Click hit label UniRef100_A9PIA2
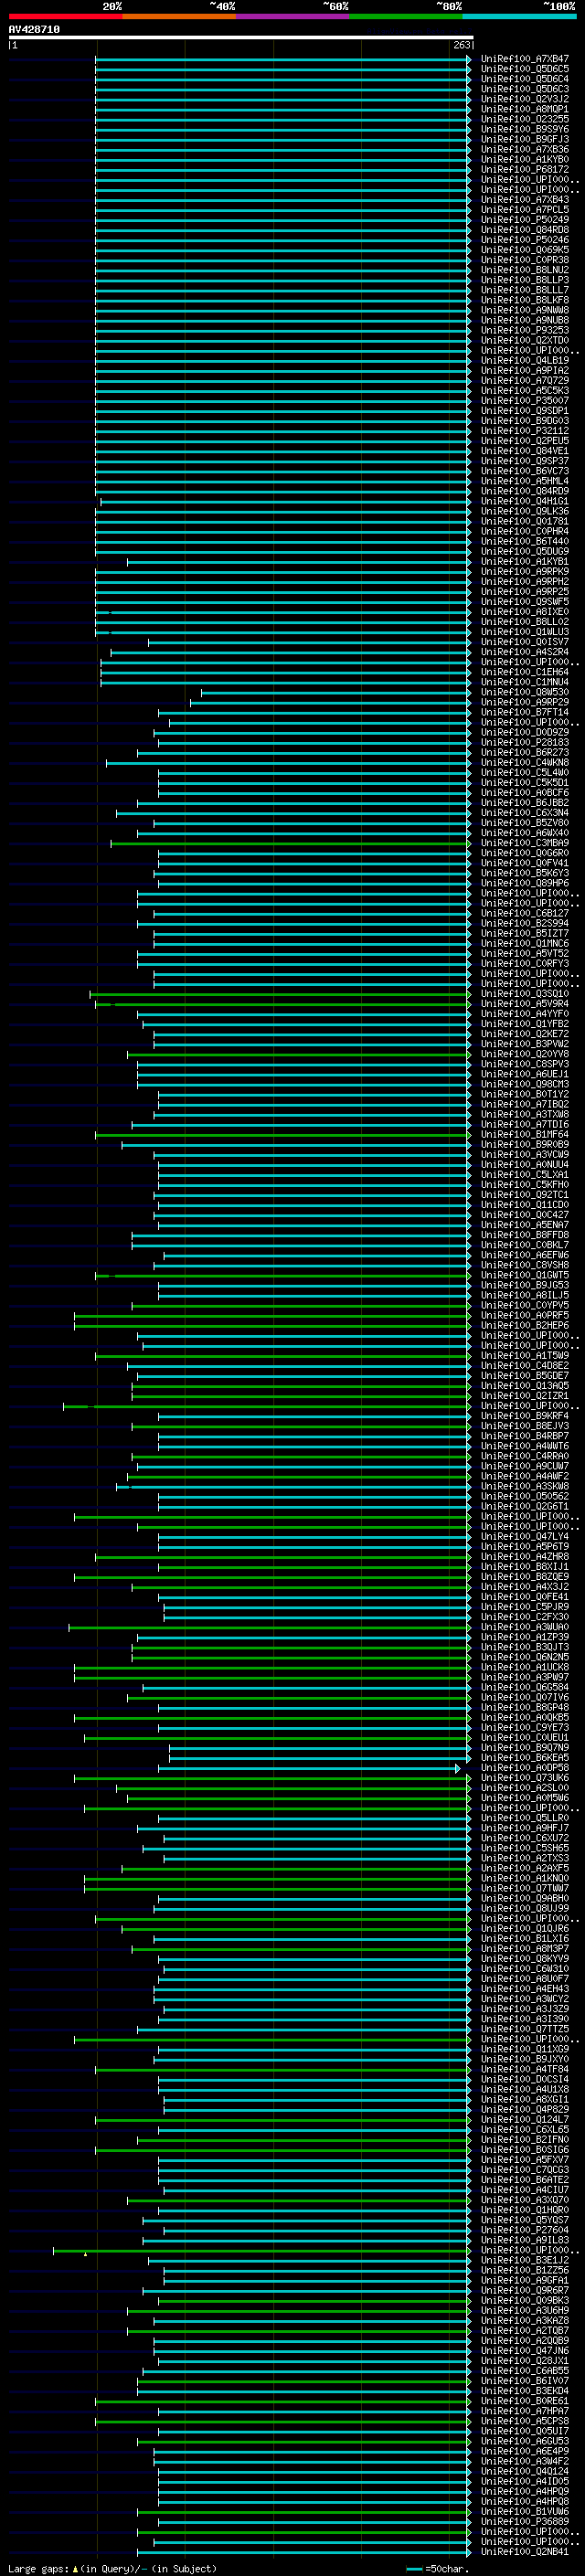585x2576 pixels. pyautogui.click(x=524, y=371)
